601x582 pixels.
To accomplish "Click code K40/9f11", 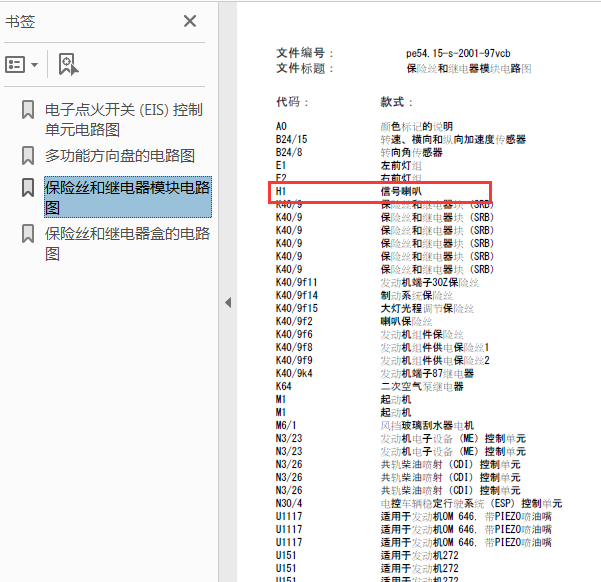I will (x=296, y=283).
